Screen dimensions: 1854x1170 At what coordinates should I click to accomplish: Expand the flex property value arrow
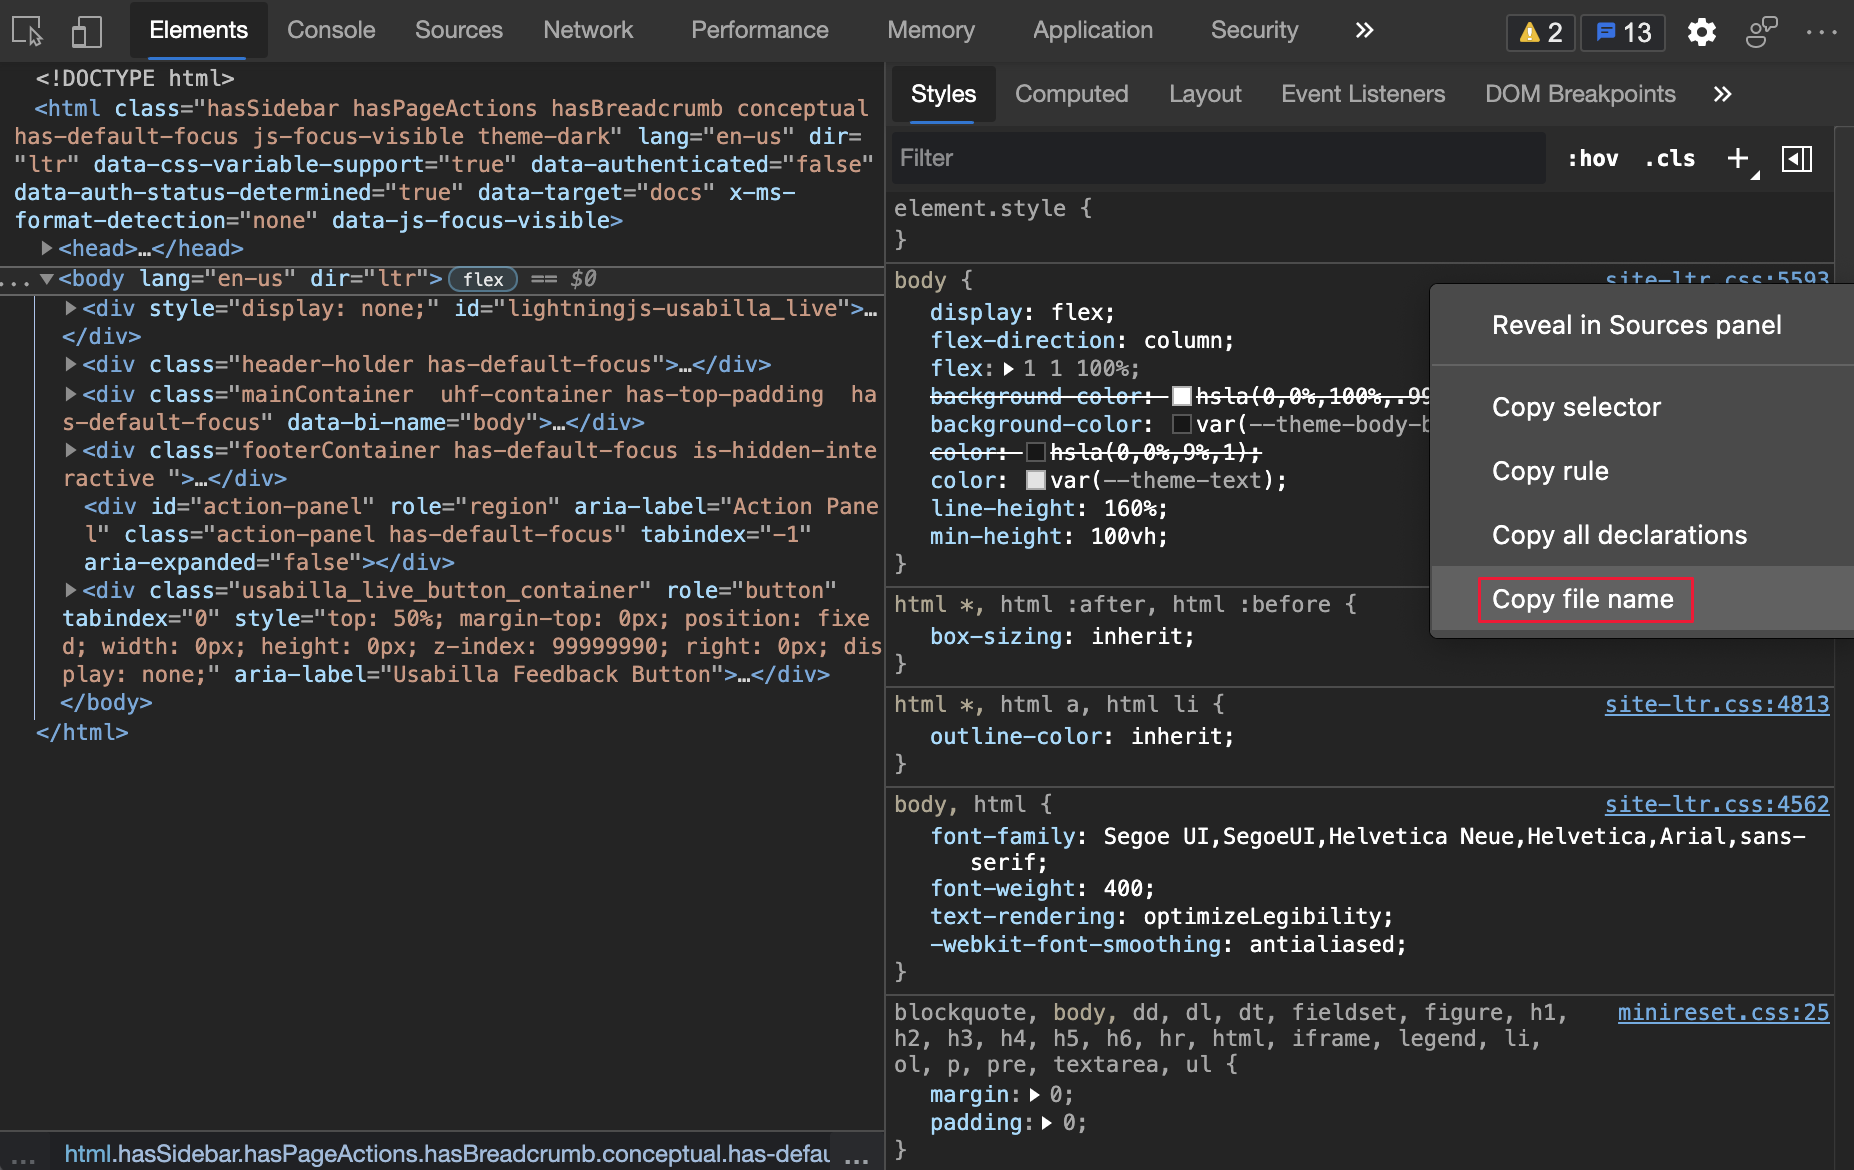pos(1008,368)
